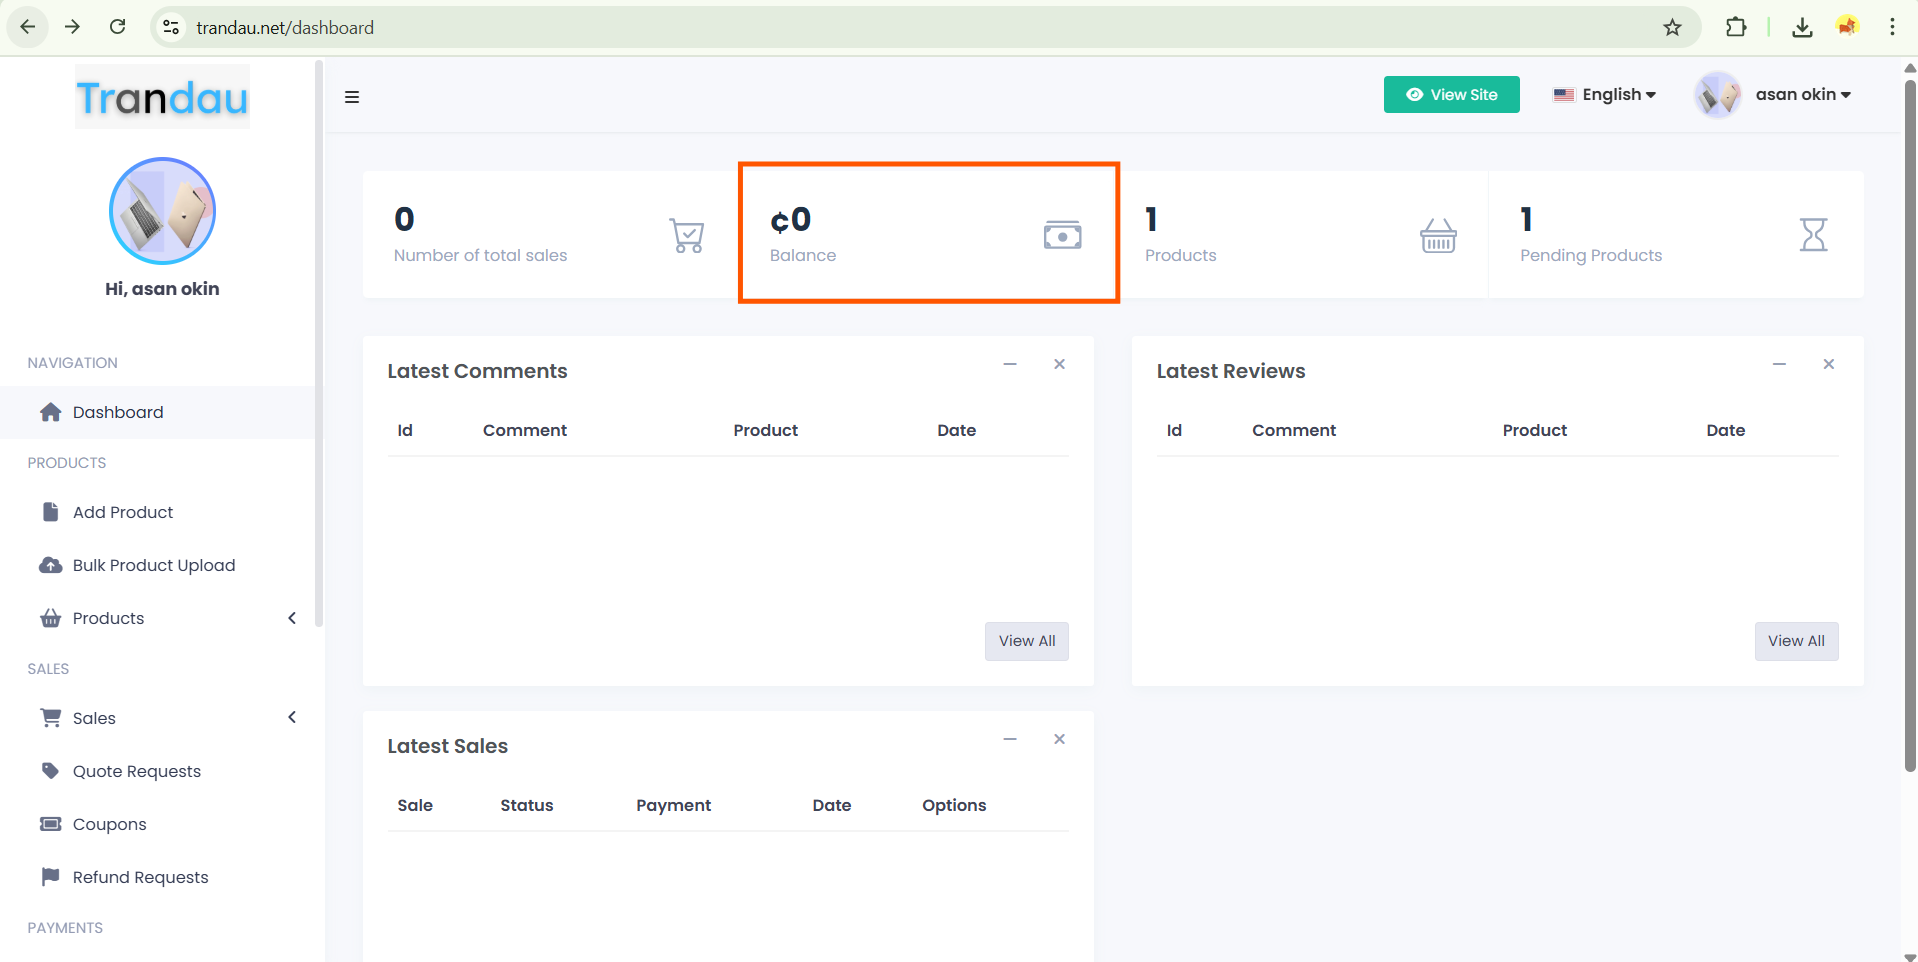Bookmark this page with the star icon
The width and height of the screenshot is (1918, 962).
tap(1672, 27)
